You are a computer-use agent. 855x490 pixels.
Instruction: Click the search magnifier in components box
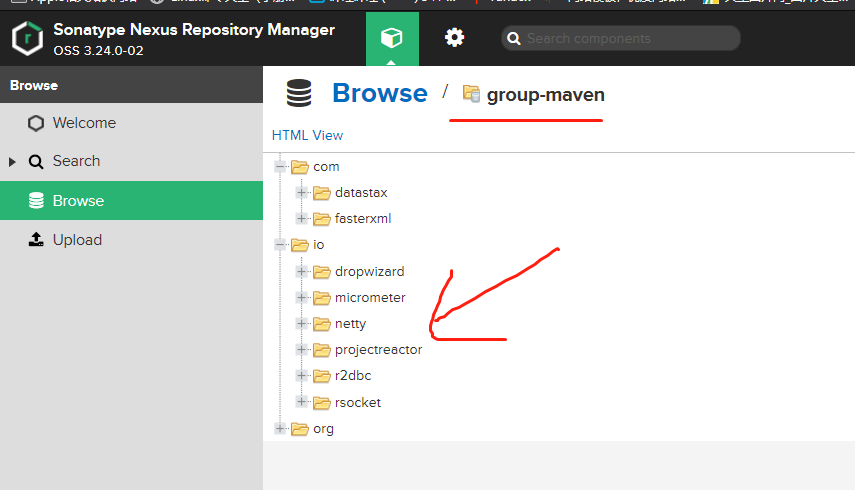(x=514, y=39)
